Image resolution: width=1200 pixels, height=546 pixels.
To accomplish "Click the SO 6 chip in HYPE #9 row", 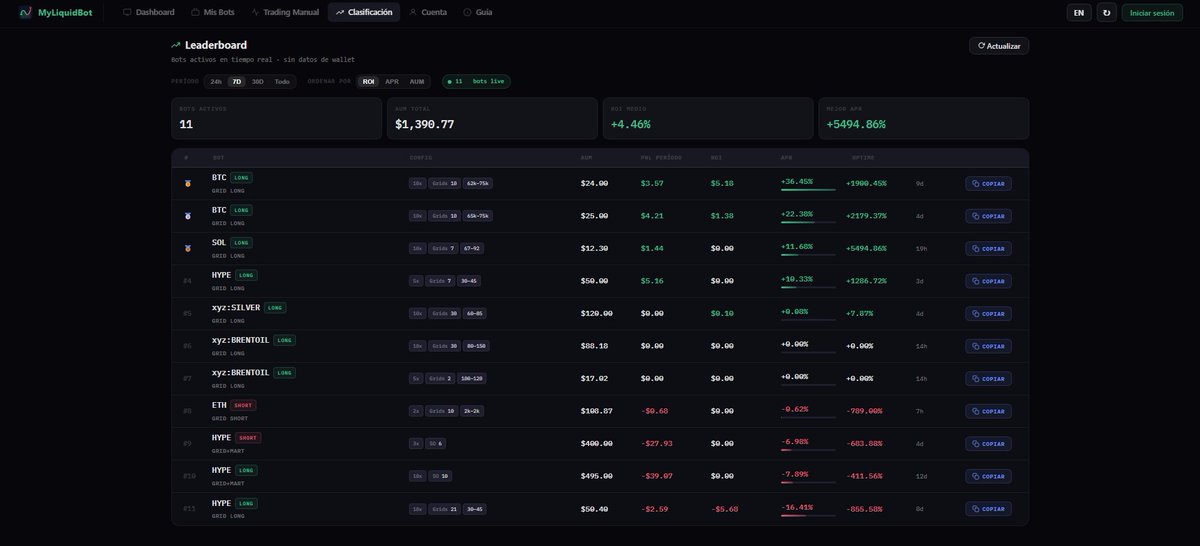I will [x=435, y=444].
